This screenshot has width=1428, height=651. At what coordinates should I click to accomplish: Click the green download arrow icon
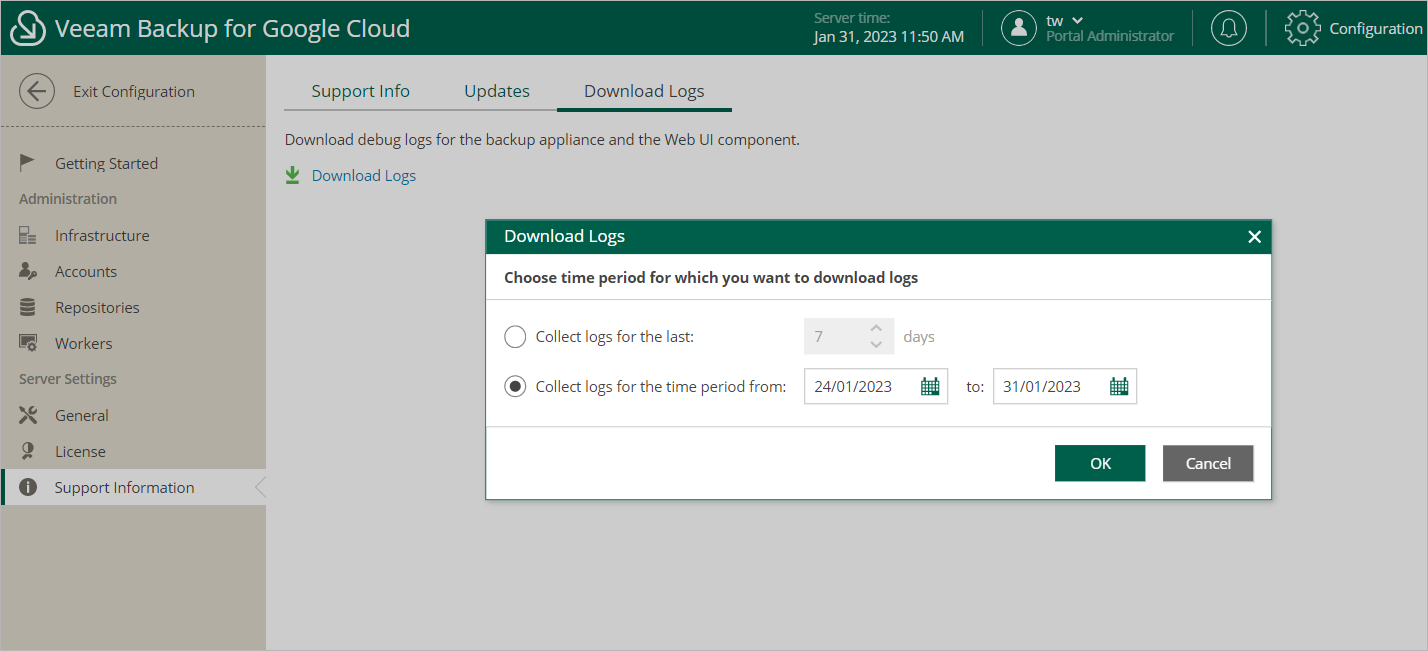pyautogui.click(x=293, y=176)
